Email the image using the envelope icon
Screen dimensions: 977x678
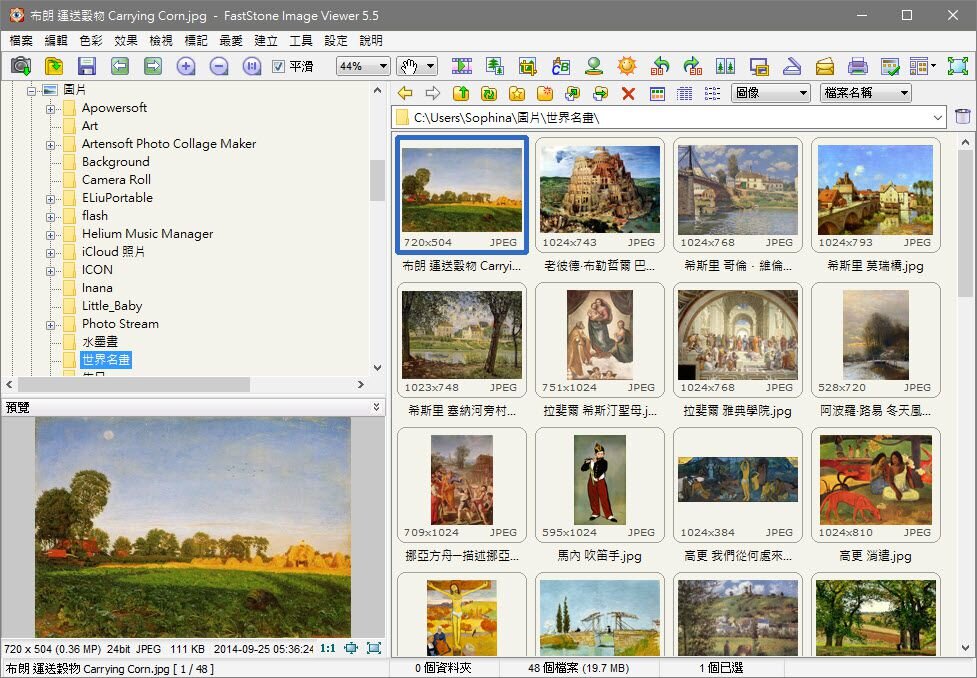coord(824,65)
